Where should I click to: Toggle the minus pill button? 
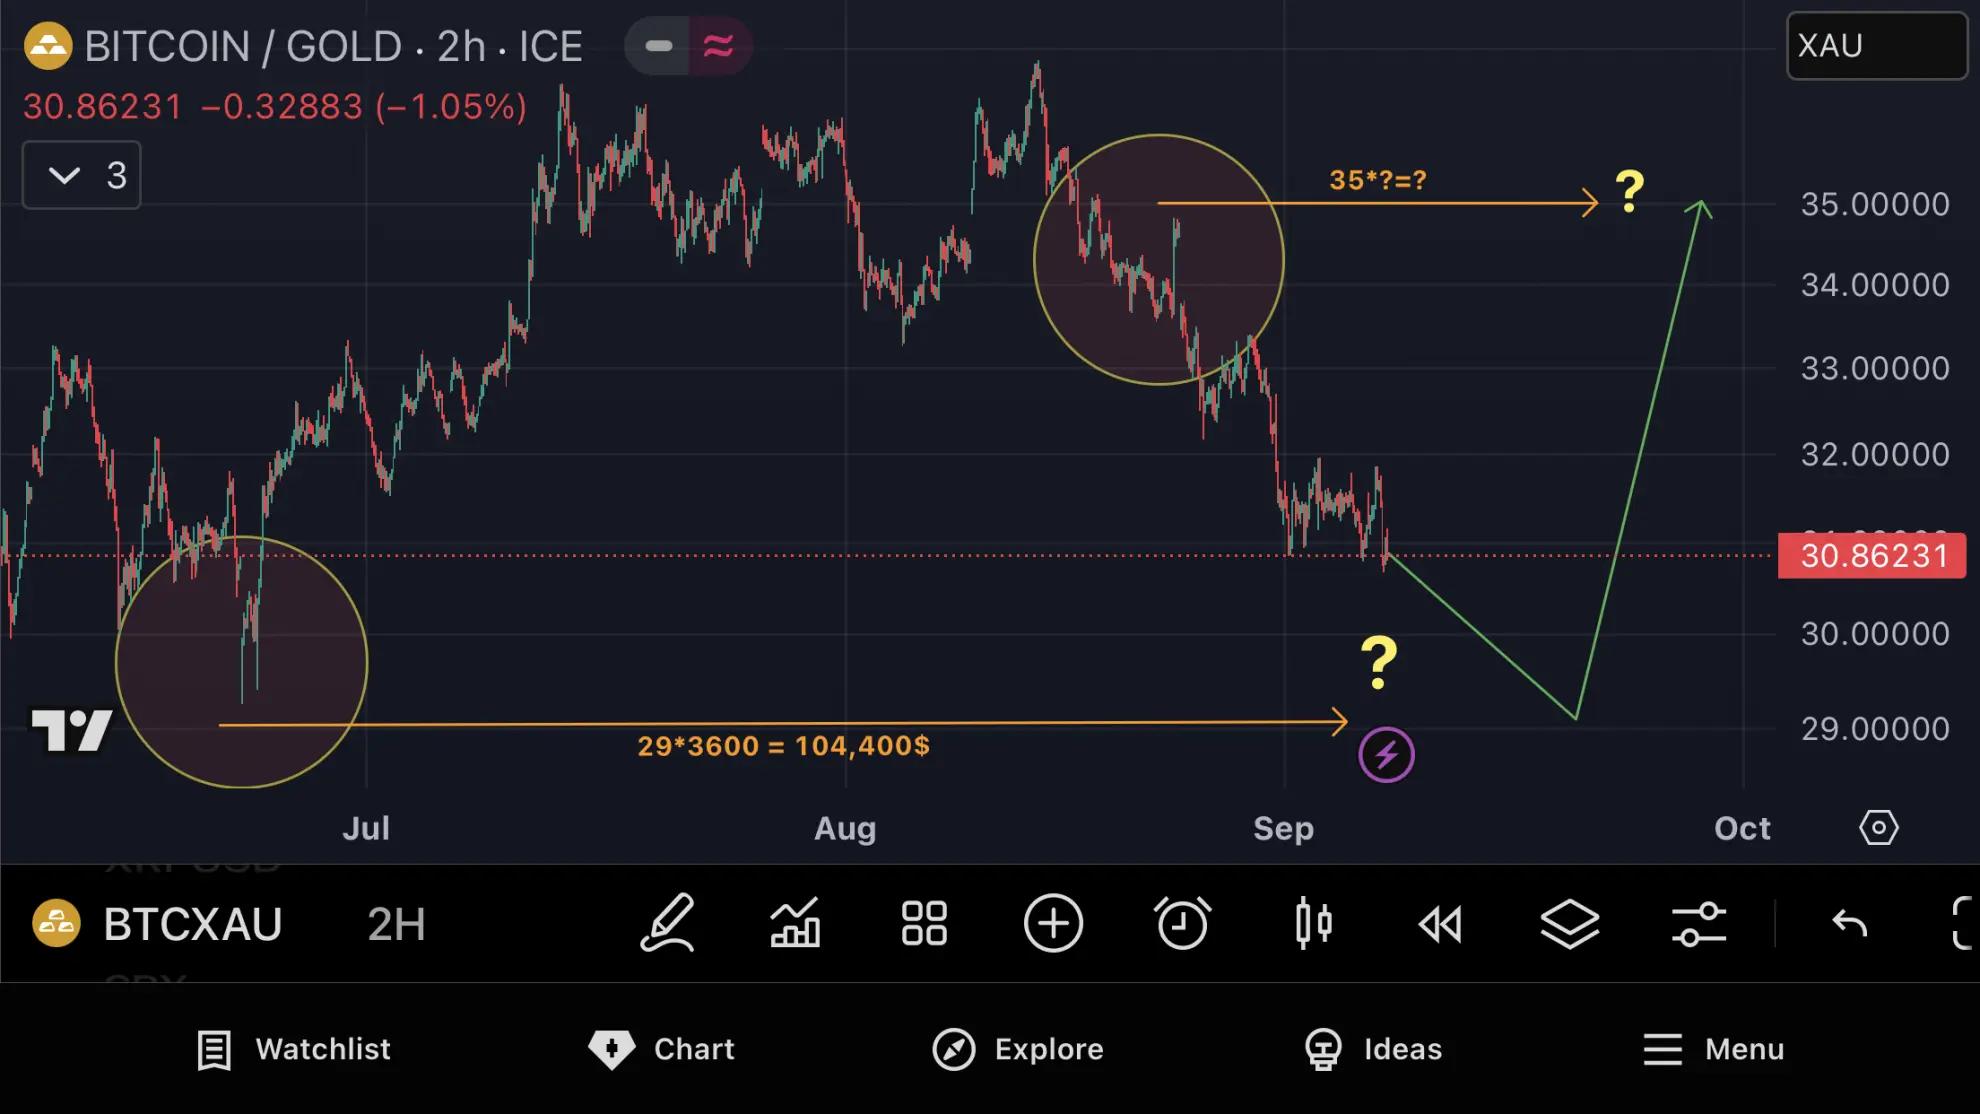coord(658,46)
